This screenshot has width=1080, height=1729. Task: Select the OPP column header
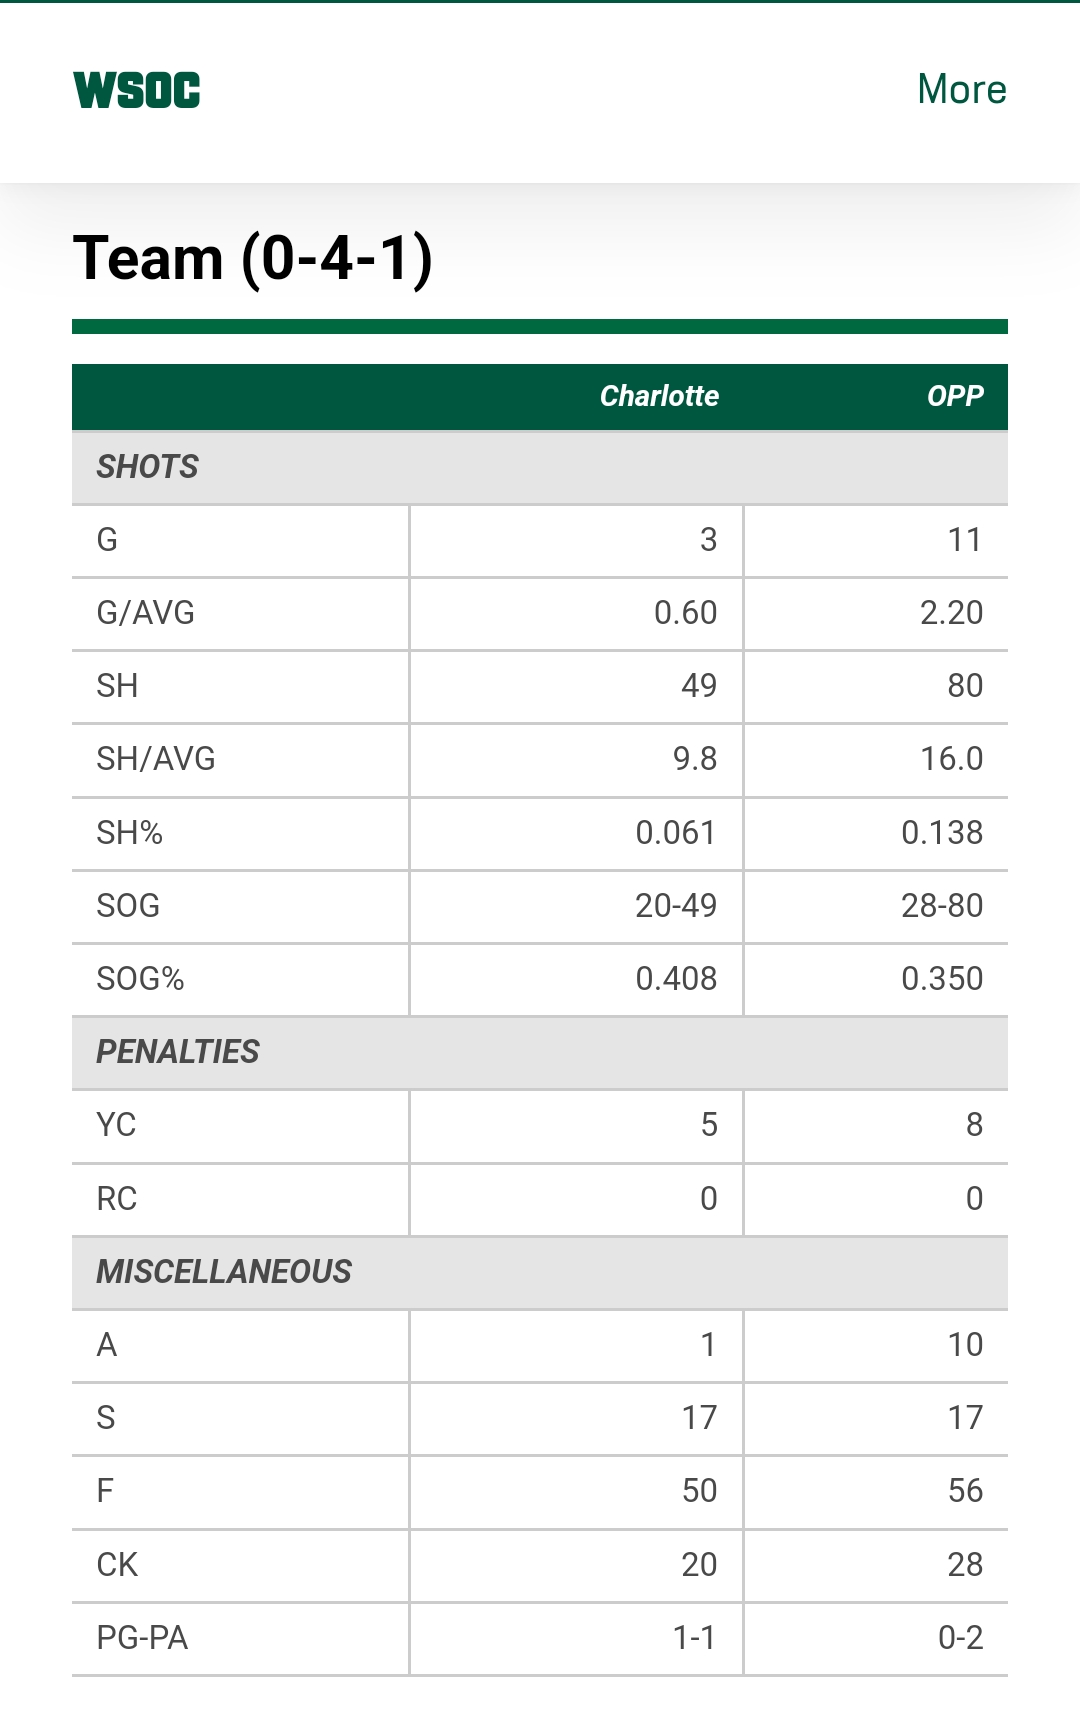(x=955, y=397)
